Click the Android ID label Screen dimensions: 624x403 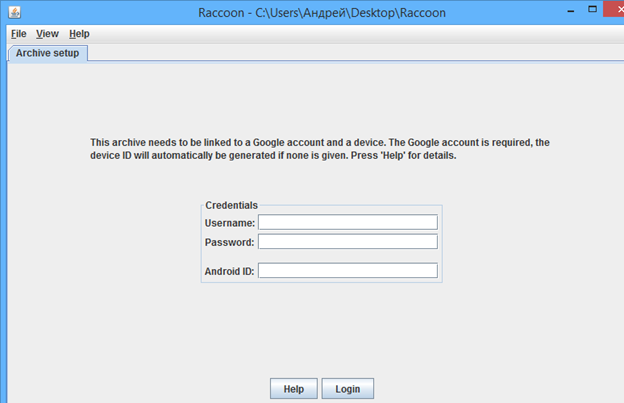click(x=230, y=270)
